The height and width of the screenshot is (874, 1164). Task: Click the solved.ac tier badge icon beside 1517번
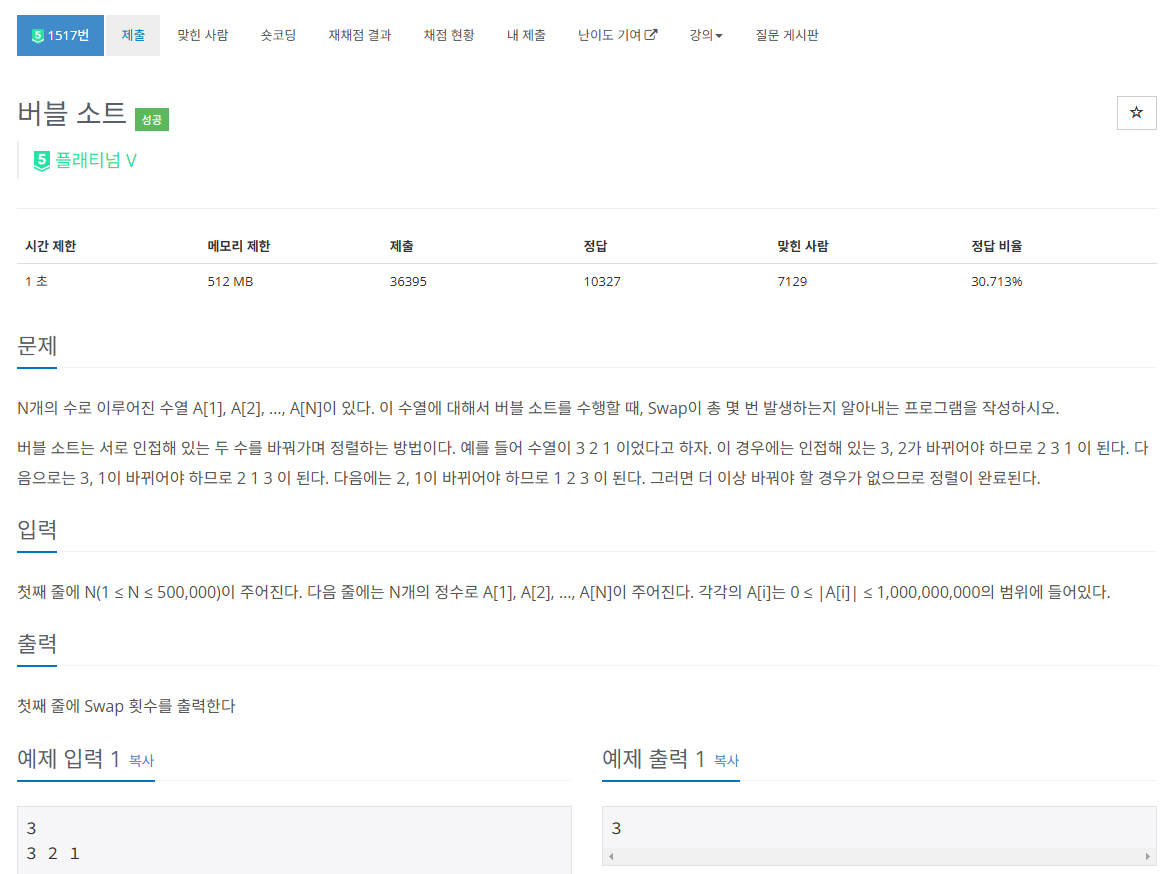[37, 34]
